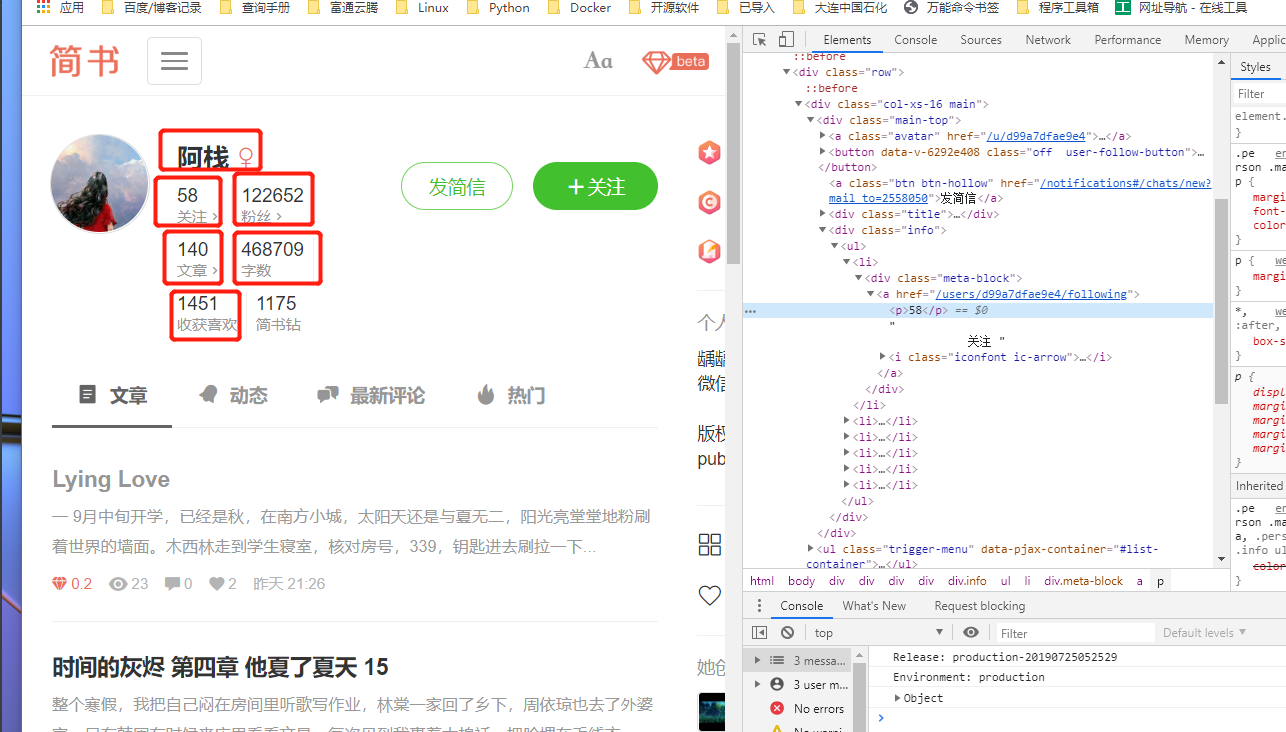Select the 热门 tab on profile

coord(511,396)
